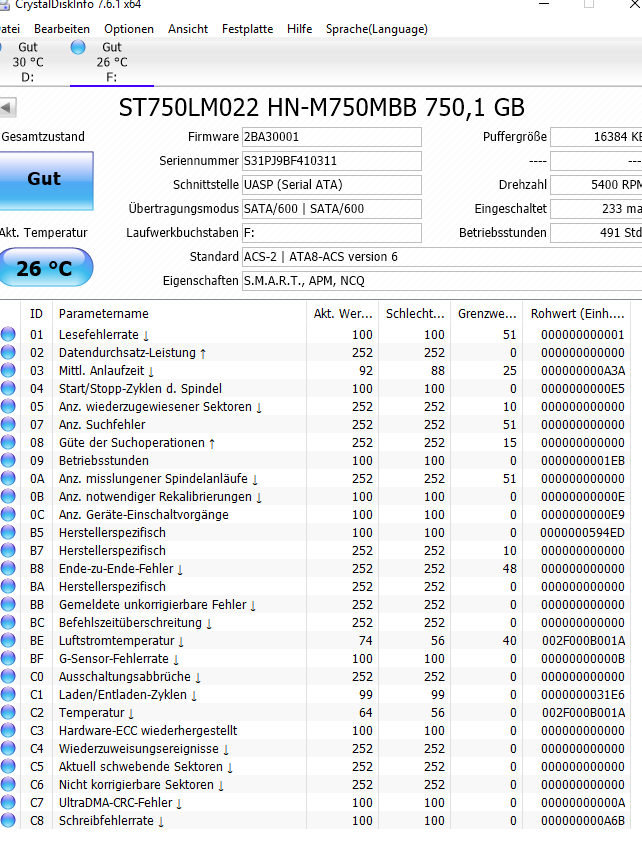The image size is (642, 855).
Task: Select the Temperatur row C2
Action: pyautogui.click(x=315, y=712)
